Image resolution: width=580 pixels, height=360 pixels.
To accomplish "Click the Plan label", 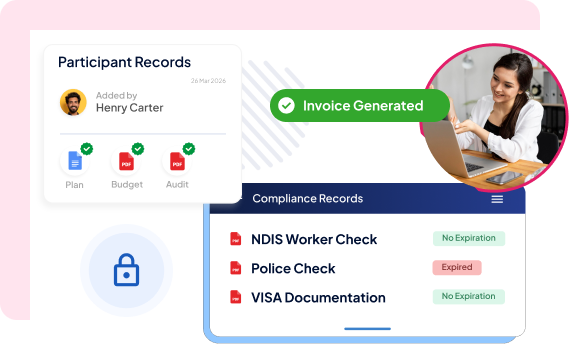I will tap(74, 185).
